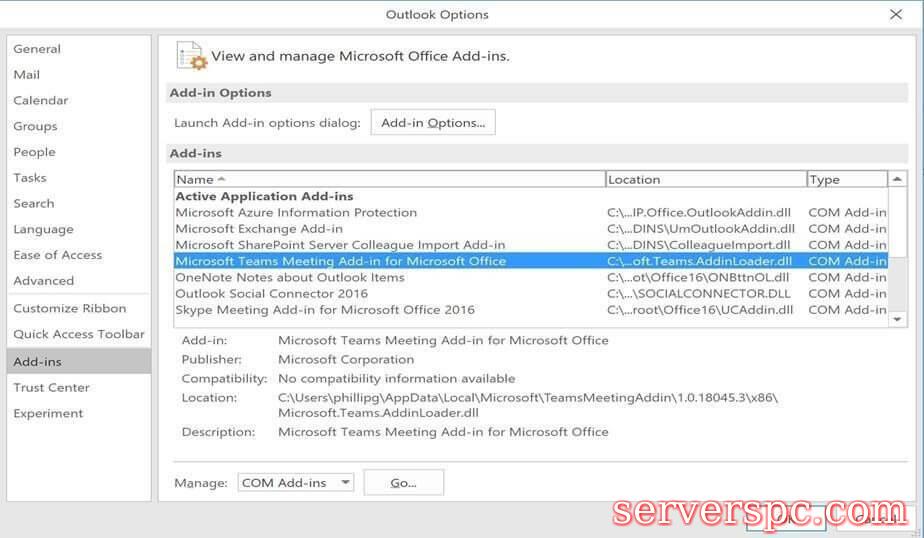Screen dimensions: 924x538
Task: Close the Outlook Options dialog
Action: coord(895,14)
